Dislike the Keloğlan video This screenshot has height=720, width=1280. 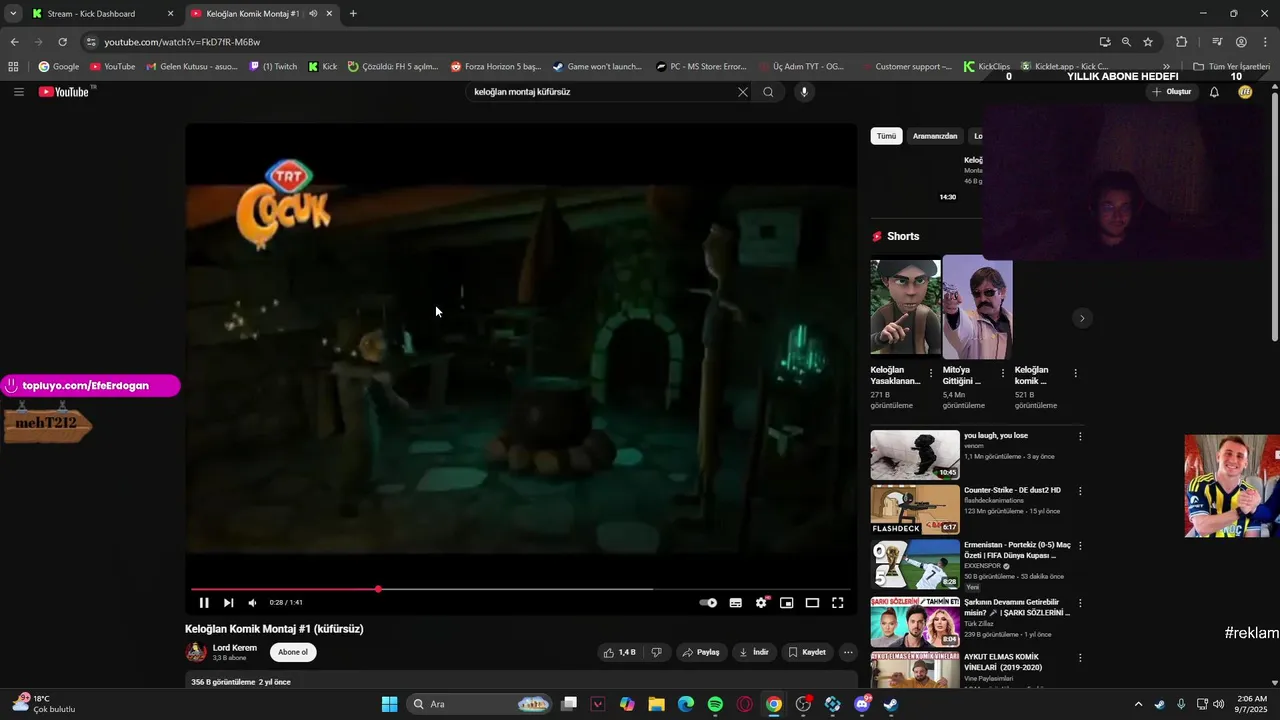point(657,652)
